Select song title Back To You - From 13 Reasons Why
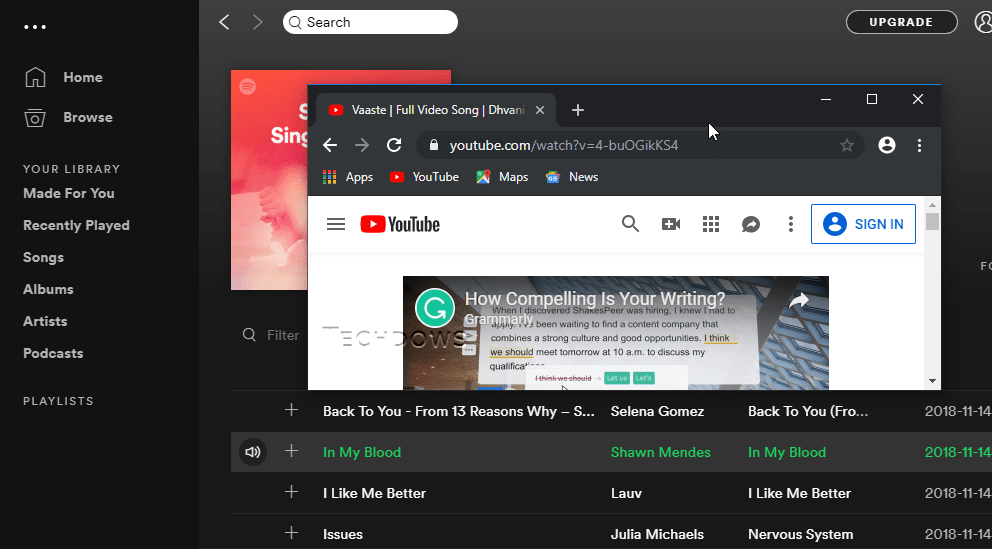 459,412
